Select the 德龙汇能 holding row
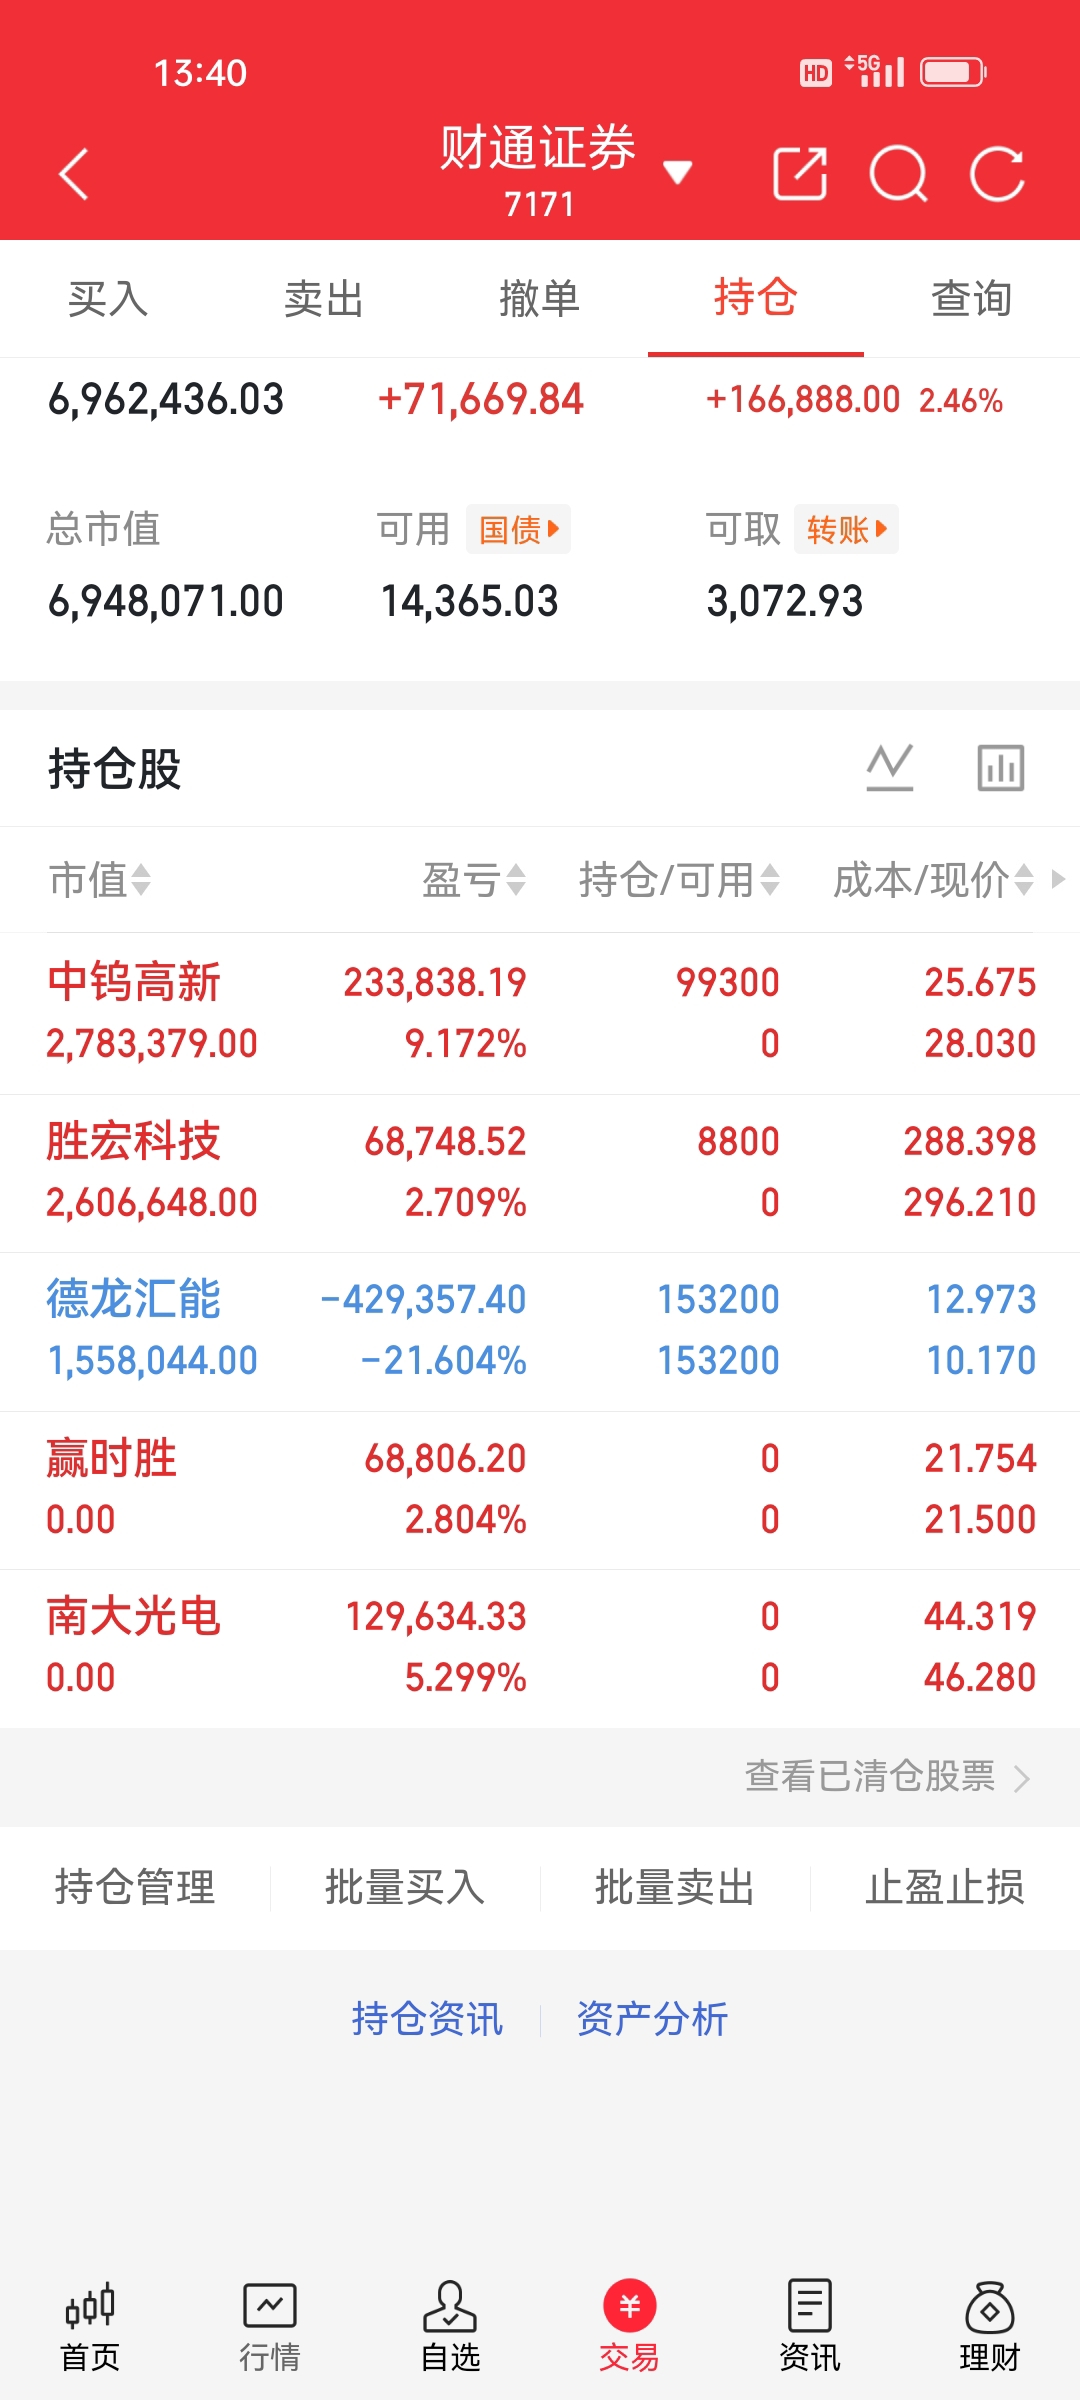This screenshot has width=1080, height=2400. (x=540, y=1330)
